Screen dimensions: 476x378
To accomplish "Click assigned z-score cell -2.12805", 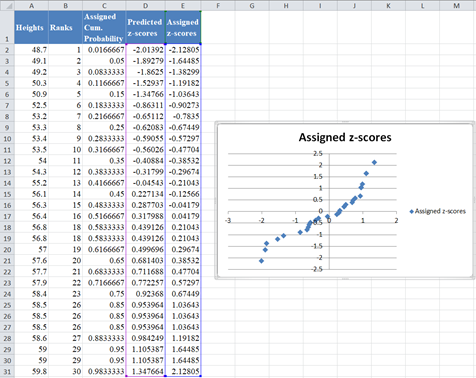I will pos(183,50).
